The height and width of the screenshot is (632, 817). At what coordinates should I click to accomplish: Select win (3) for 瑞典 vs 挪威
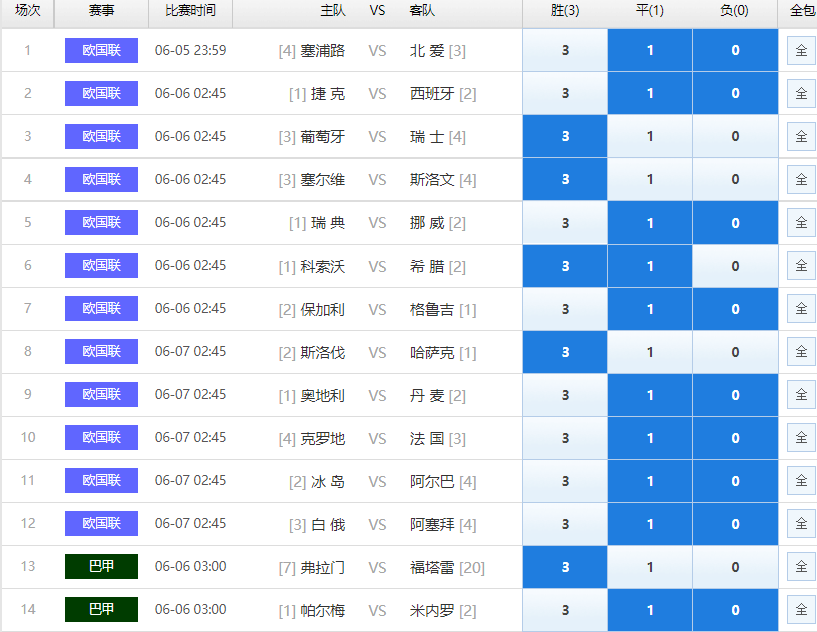point(565,222)
